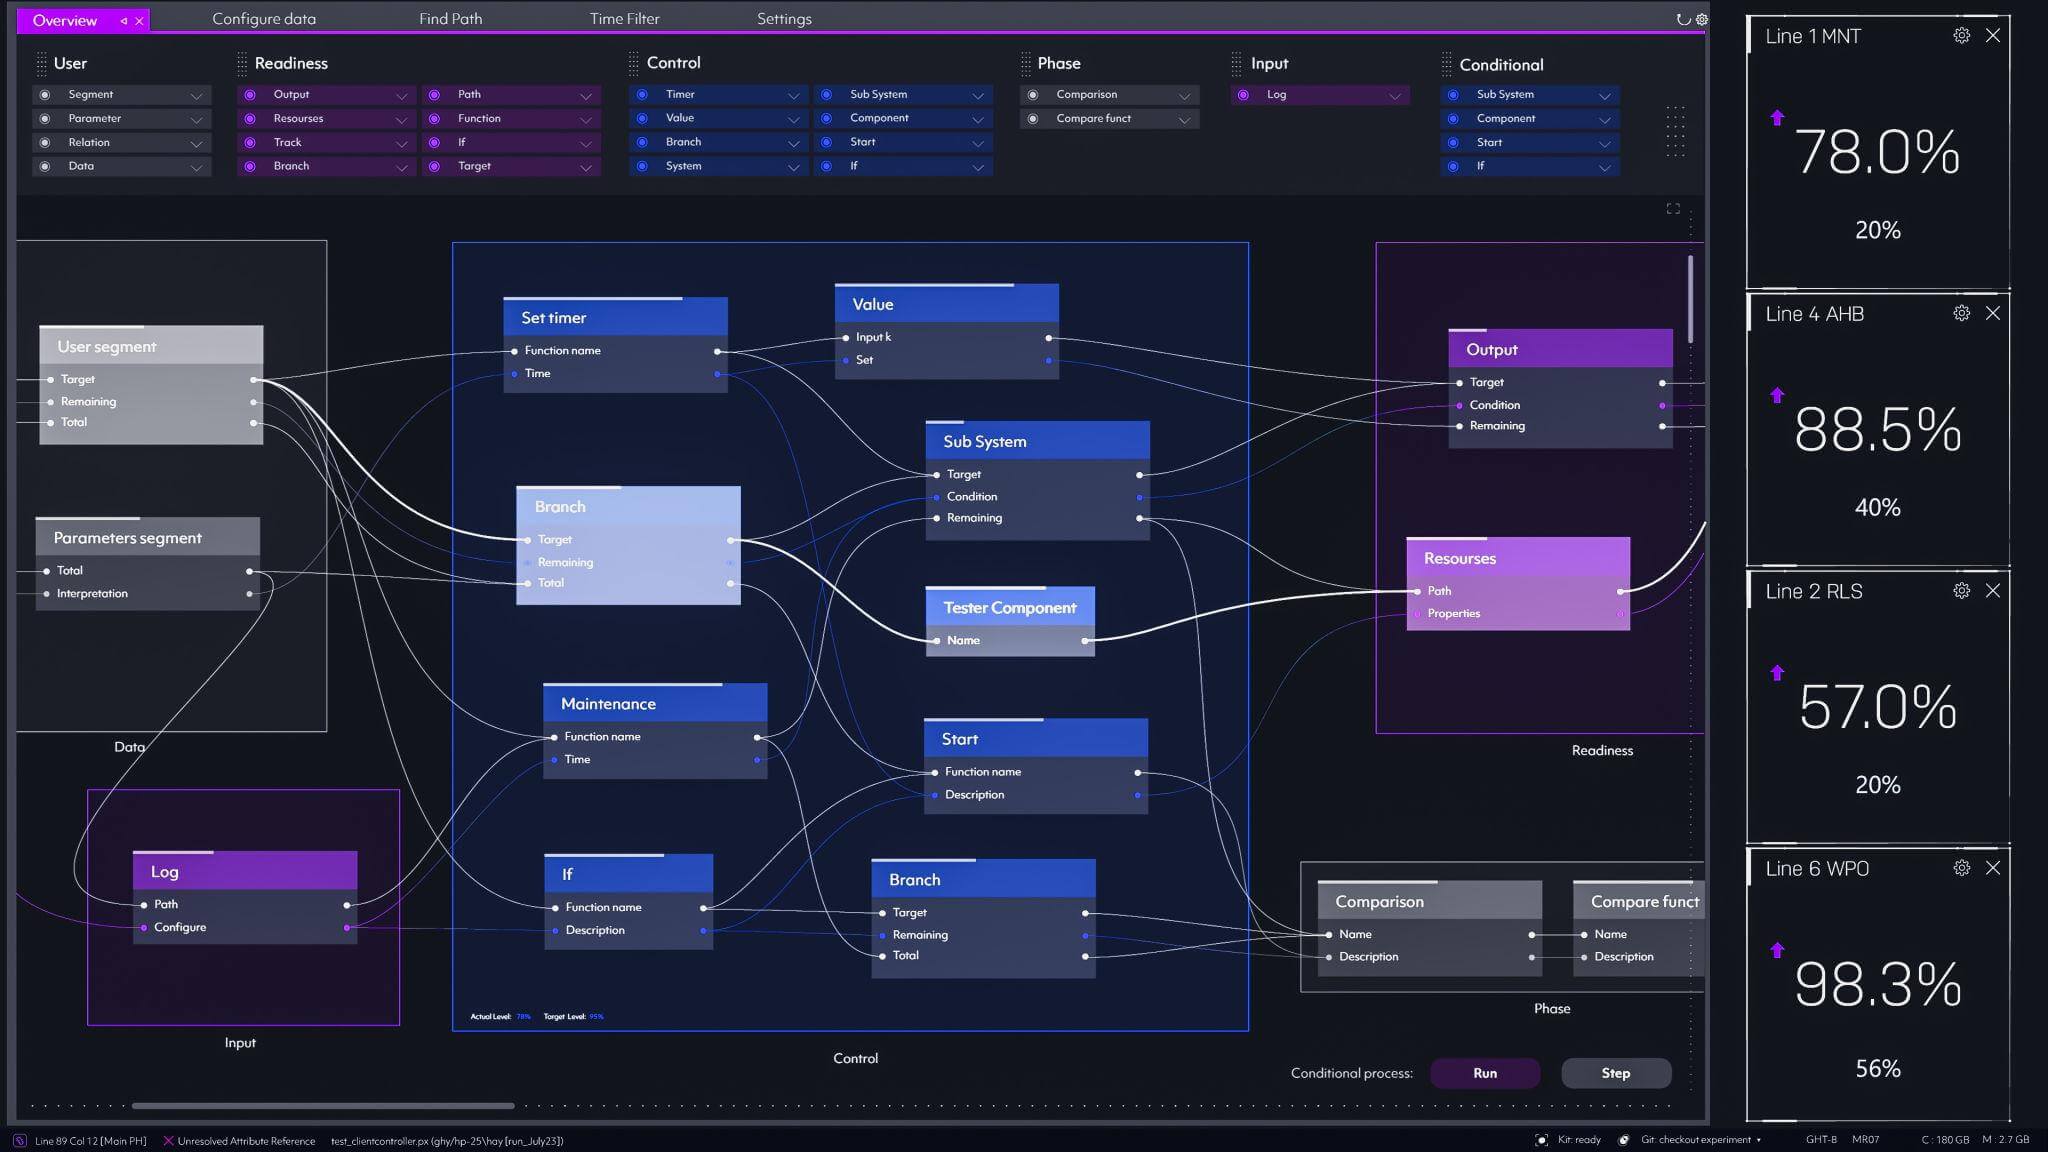This screenshot has height=1152, width=2048.
Task: Select the Tester Component node header
Action: 1010,607
